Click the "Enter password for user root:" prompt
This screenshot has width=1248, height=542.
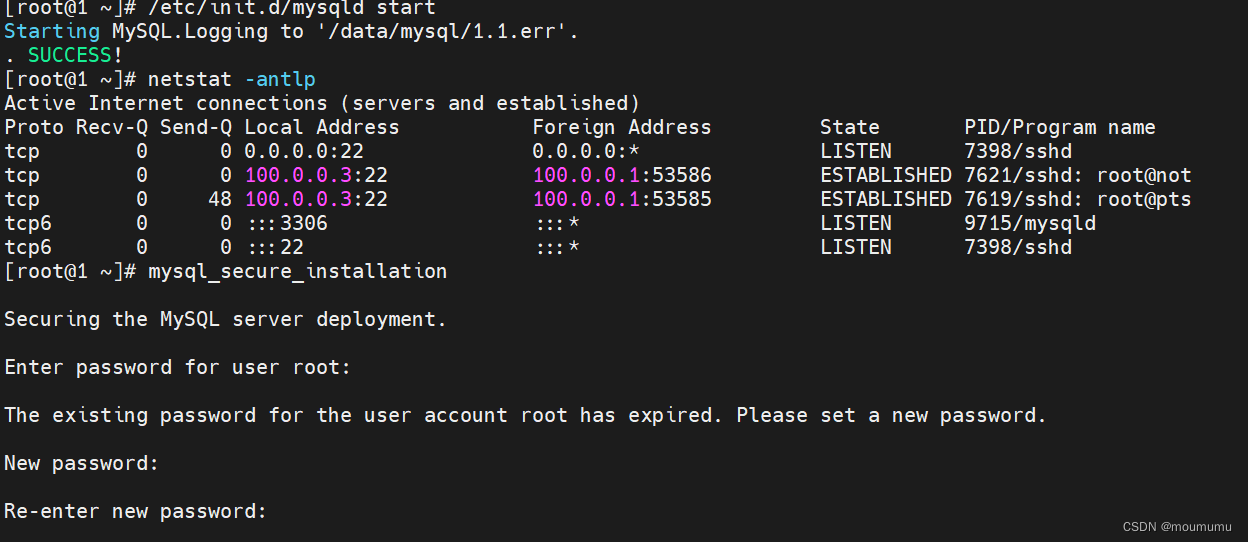(x=178, y=367)
